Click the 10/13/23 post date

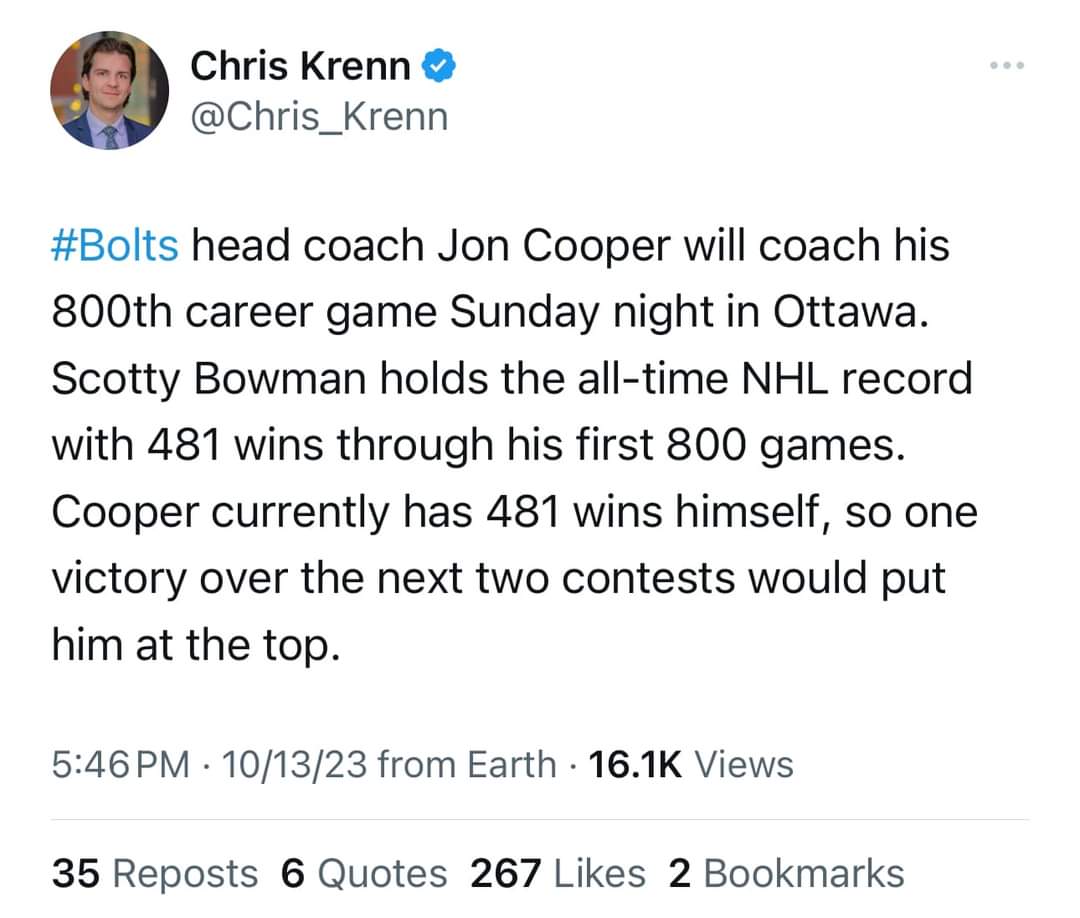coord(298,765)
